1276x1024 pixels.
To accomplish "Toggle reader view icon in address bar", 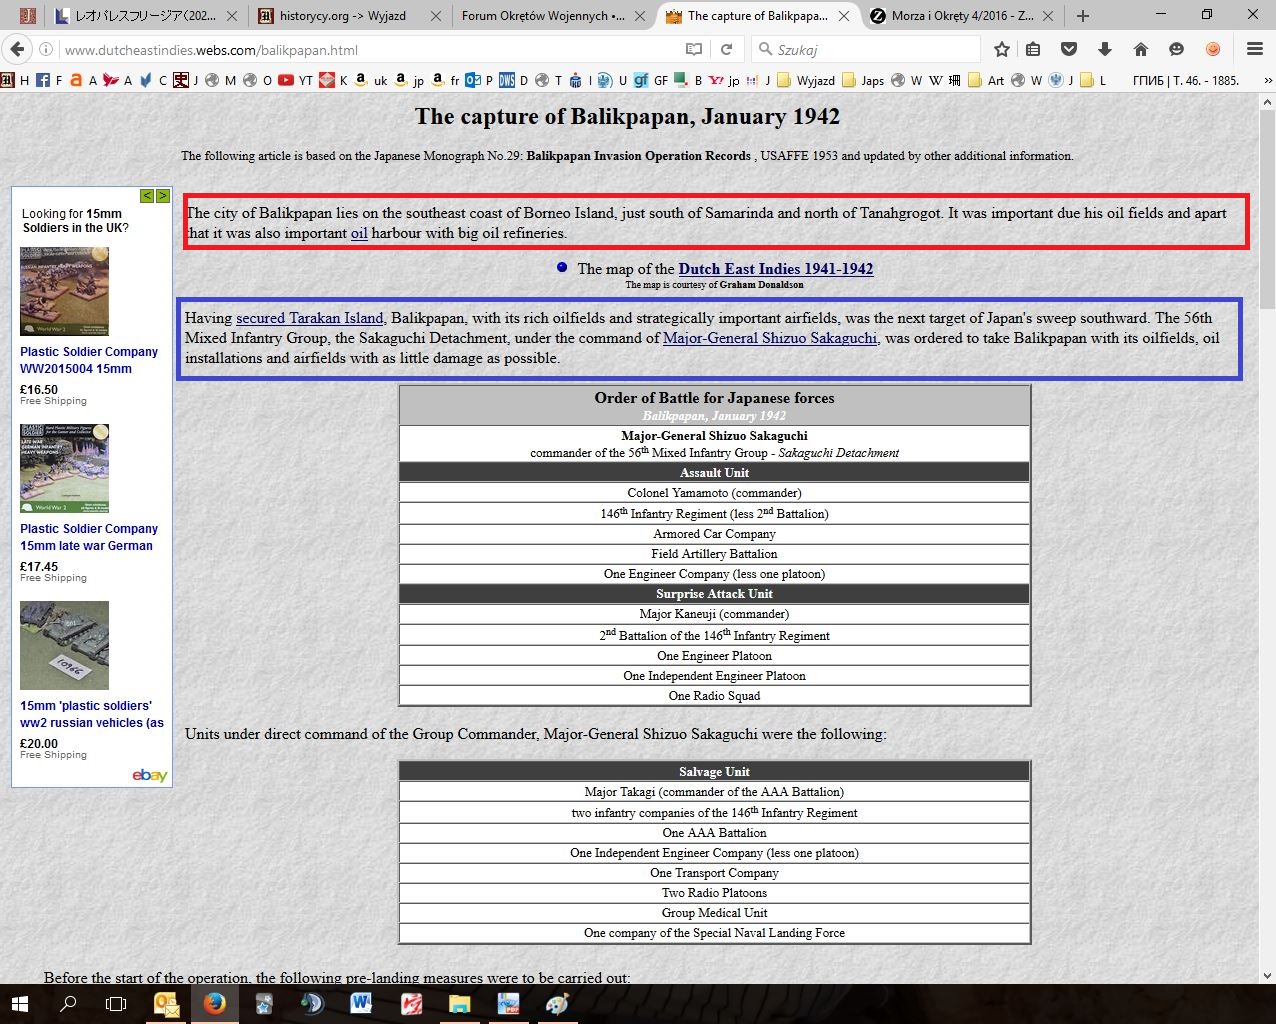I will click(x=694, y=49).
